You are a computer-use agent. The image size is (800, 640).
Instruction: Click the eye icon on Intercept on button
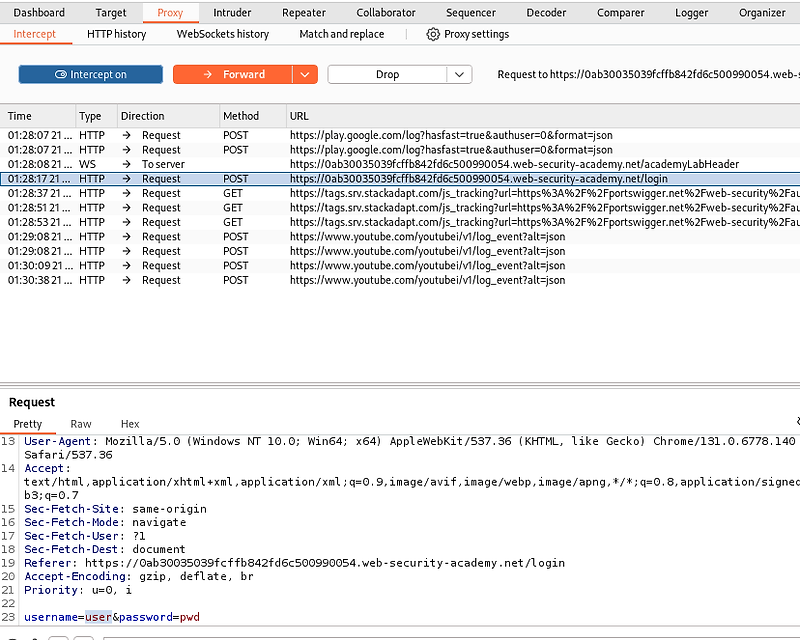(x=63, y=73)
